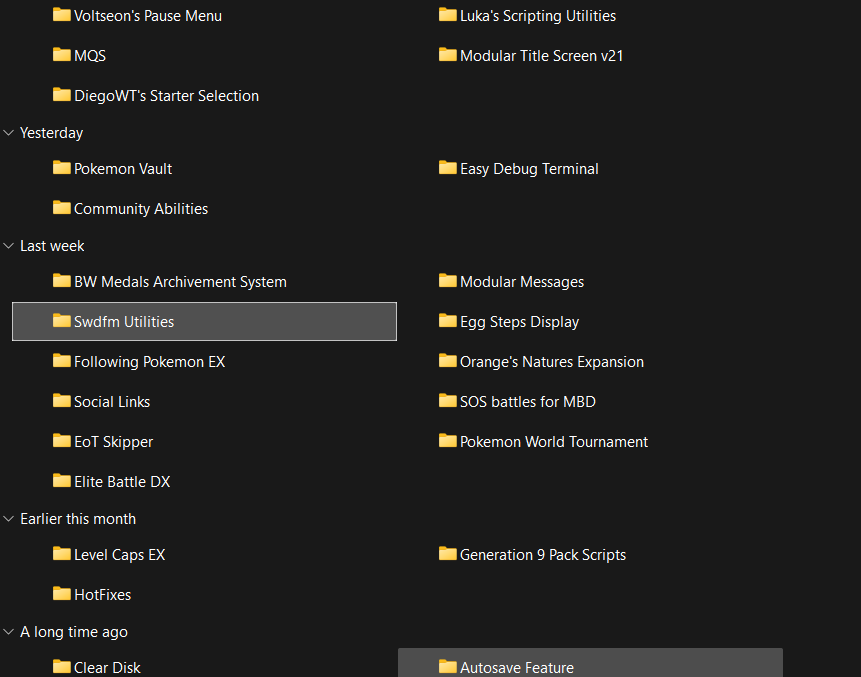This screenshot has height=677, width=861.
Task: Collapse the Last week group
Action: point(9,246)
